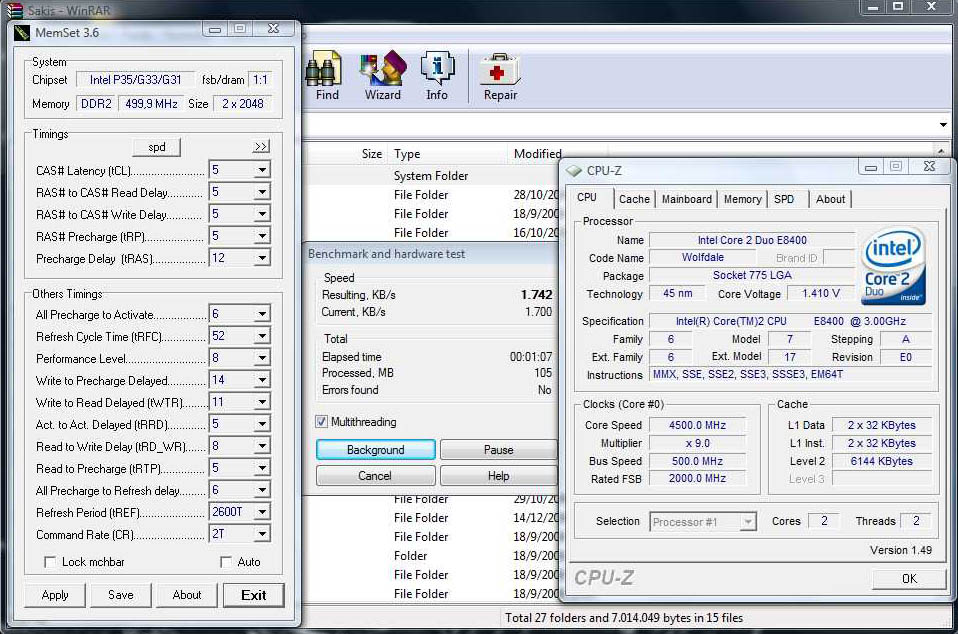
Task: Switch to the SPD tab in CPU-Z
Action: click(784, 199)
